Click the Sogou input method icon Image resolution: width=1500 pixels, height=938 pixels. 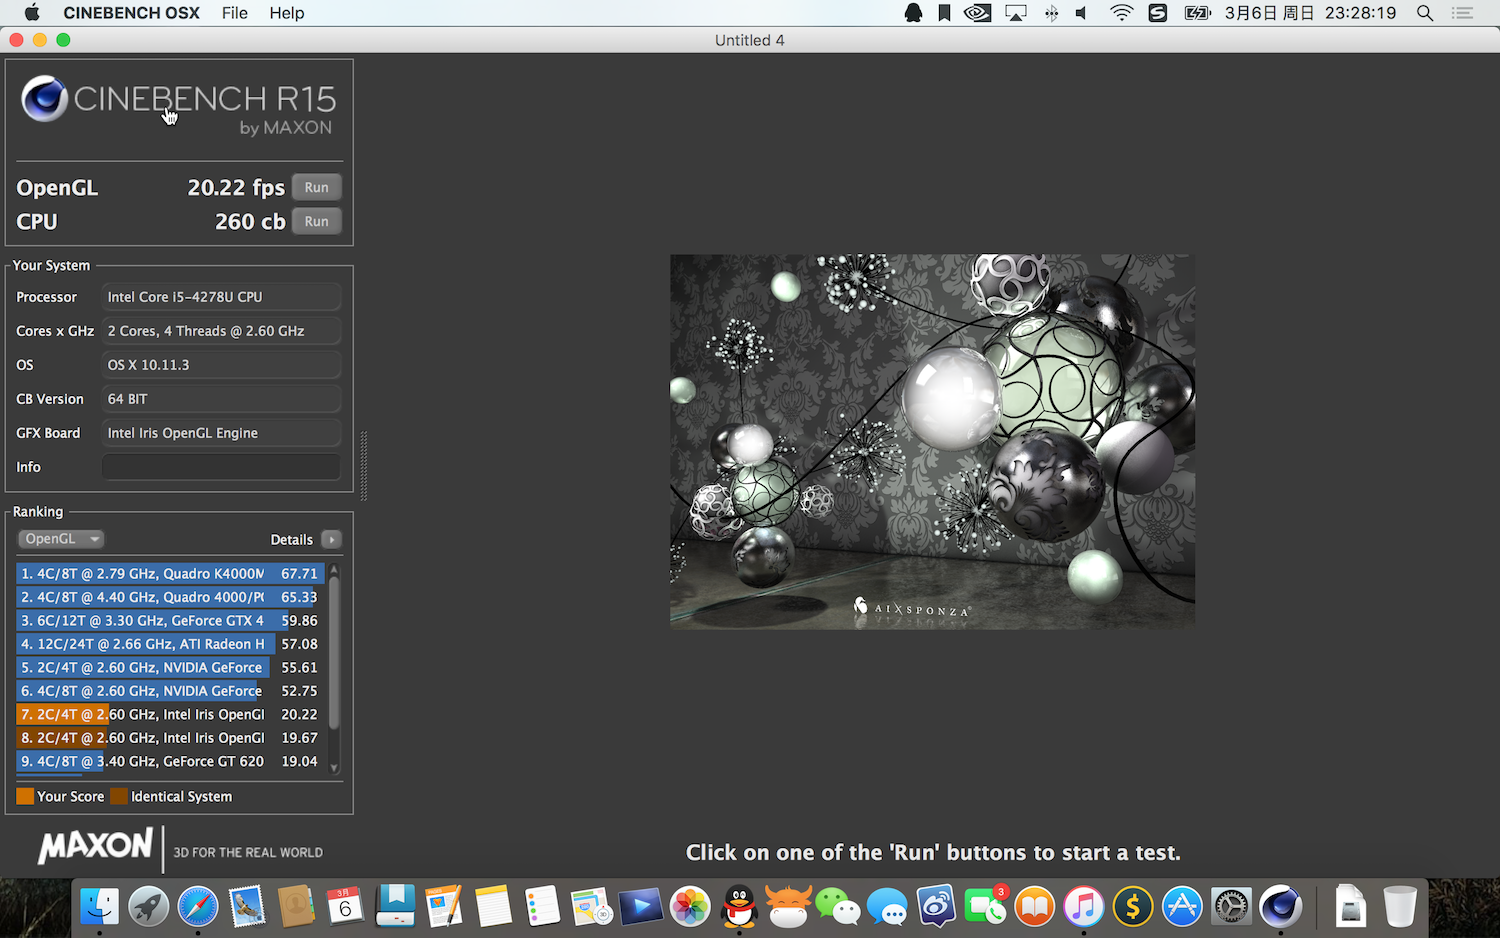pyautogui.click(x=1158, y=13)
